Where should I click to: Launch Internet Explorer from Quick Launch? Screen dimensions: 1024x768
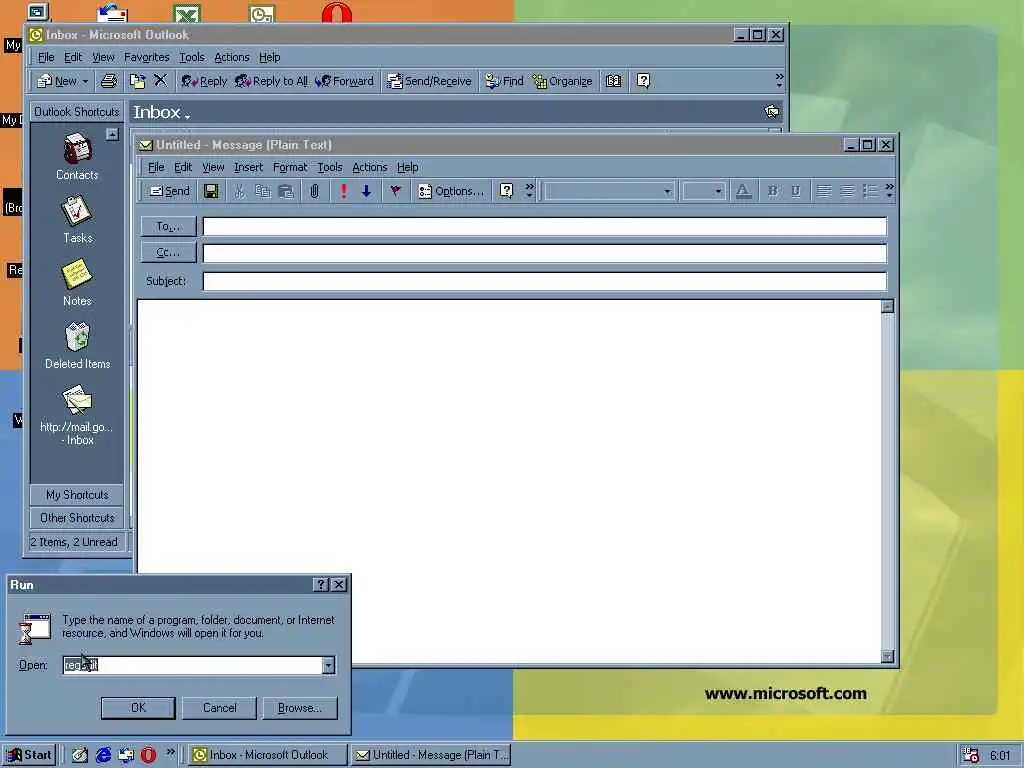click(103, 755)
